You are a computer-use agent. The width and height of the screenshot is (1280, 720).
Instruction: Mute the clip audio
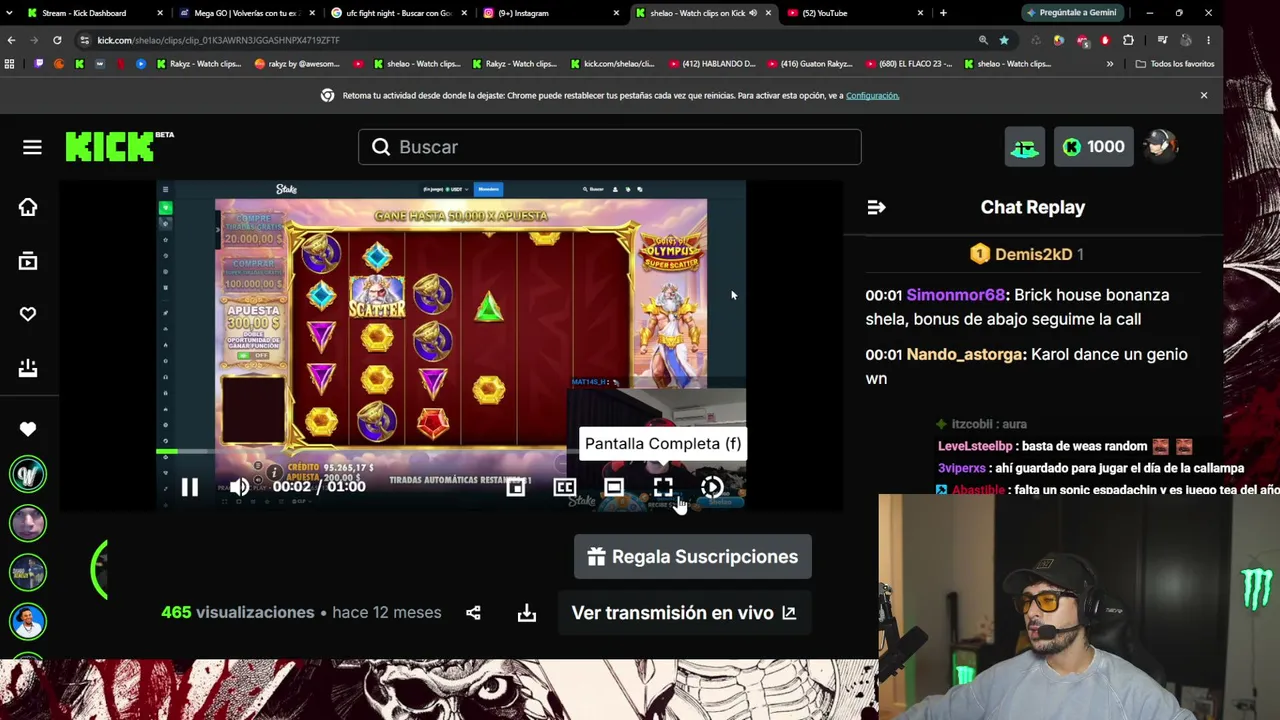239,487
